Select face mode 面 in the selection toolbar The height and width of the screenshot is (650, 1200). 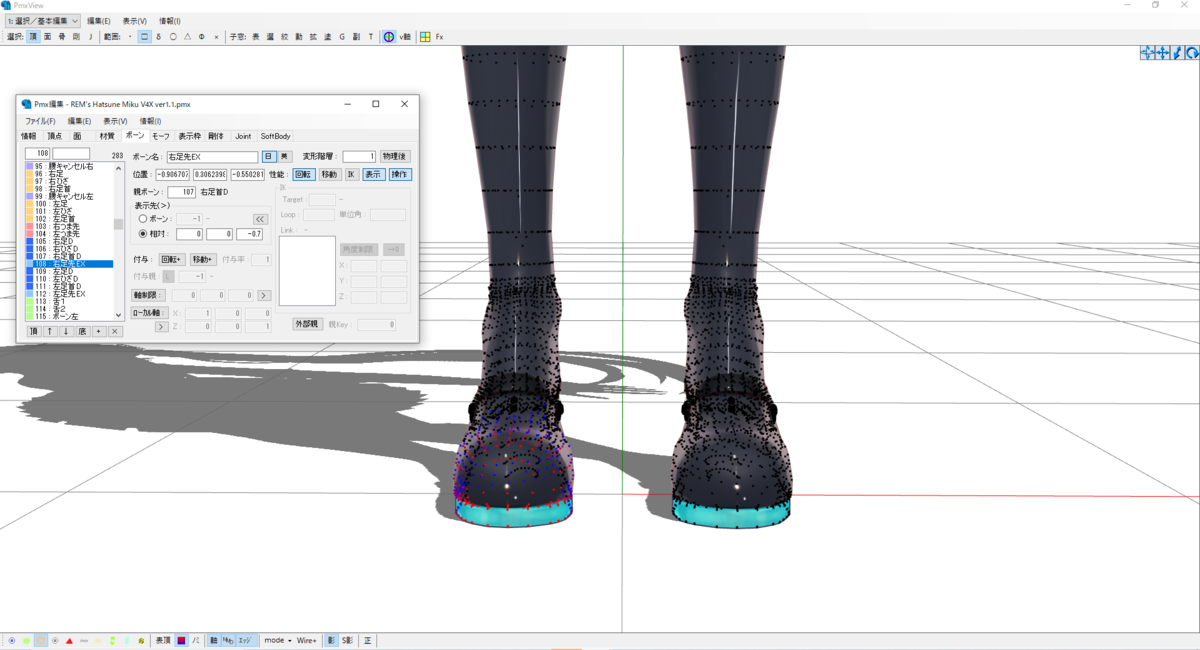coord(47,37)
